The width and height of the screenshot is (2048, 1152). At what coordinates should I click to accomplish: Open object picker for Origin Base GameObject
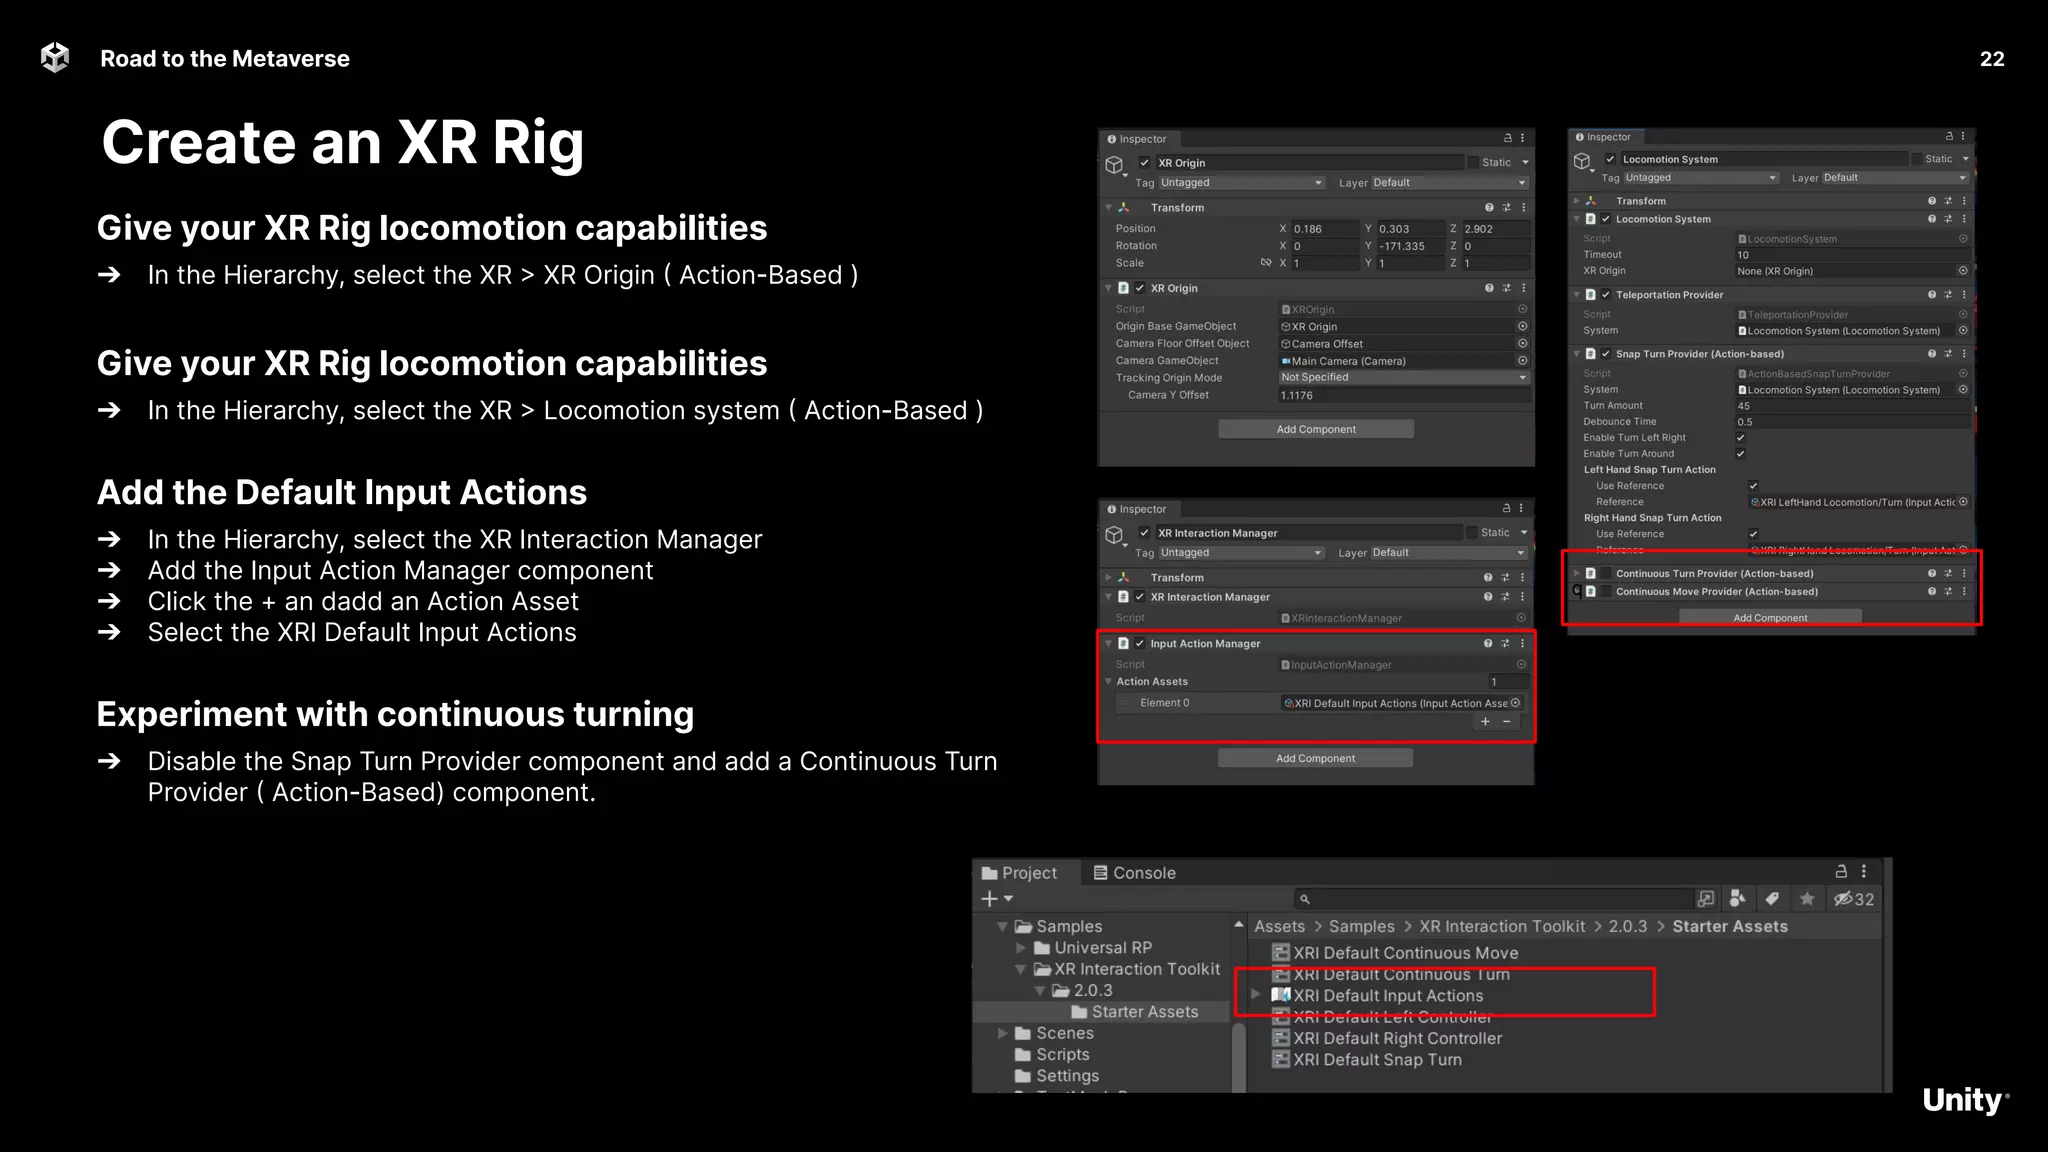1522,327
